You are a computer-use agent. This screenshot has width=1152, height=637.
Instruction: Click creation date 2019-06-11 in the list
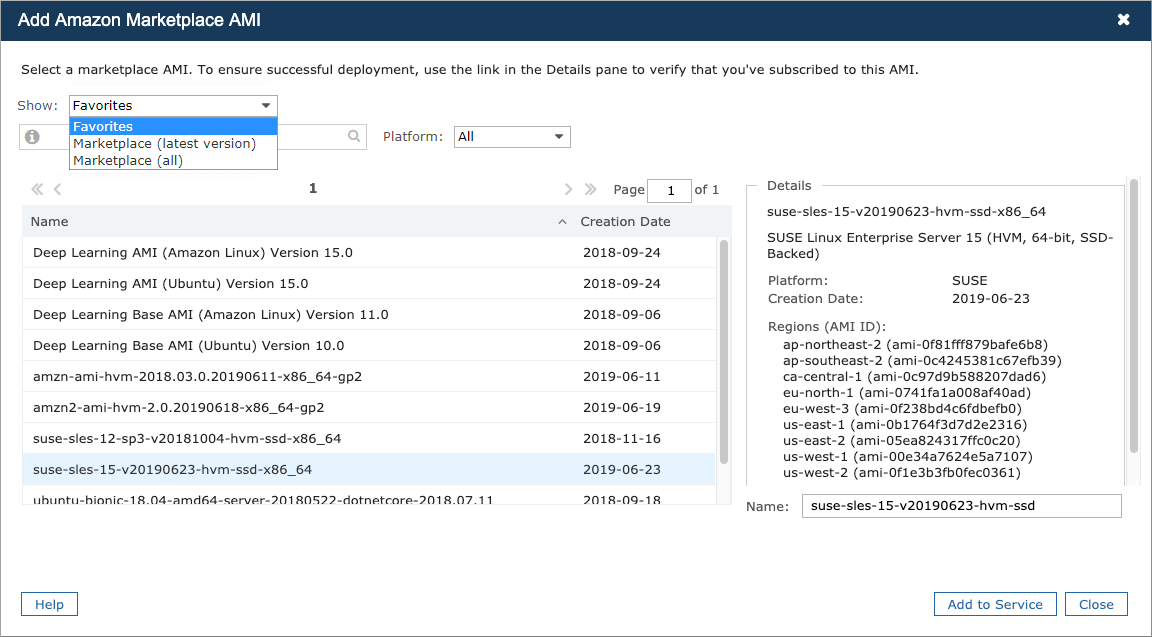pyautogui.click(x=622, y=377)
